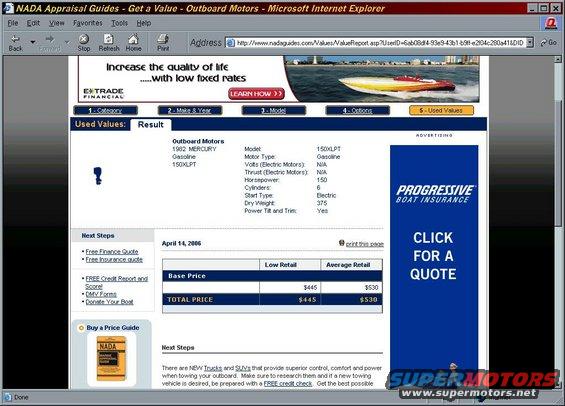Go to step 3 - Model
The image size is (565, 406).
273,111
